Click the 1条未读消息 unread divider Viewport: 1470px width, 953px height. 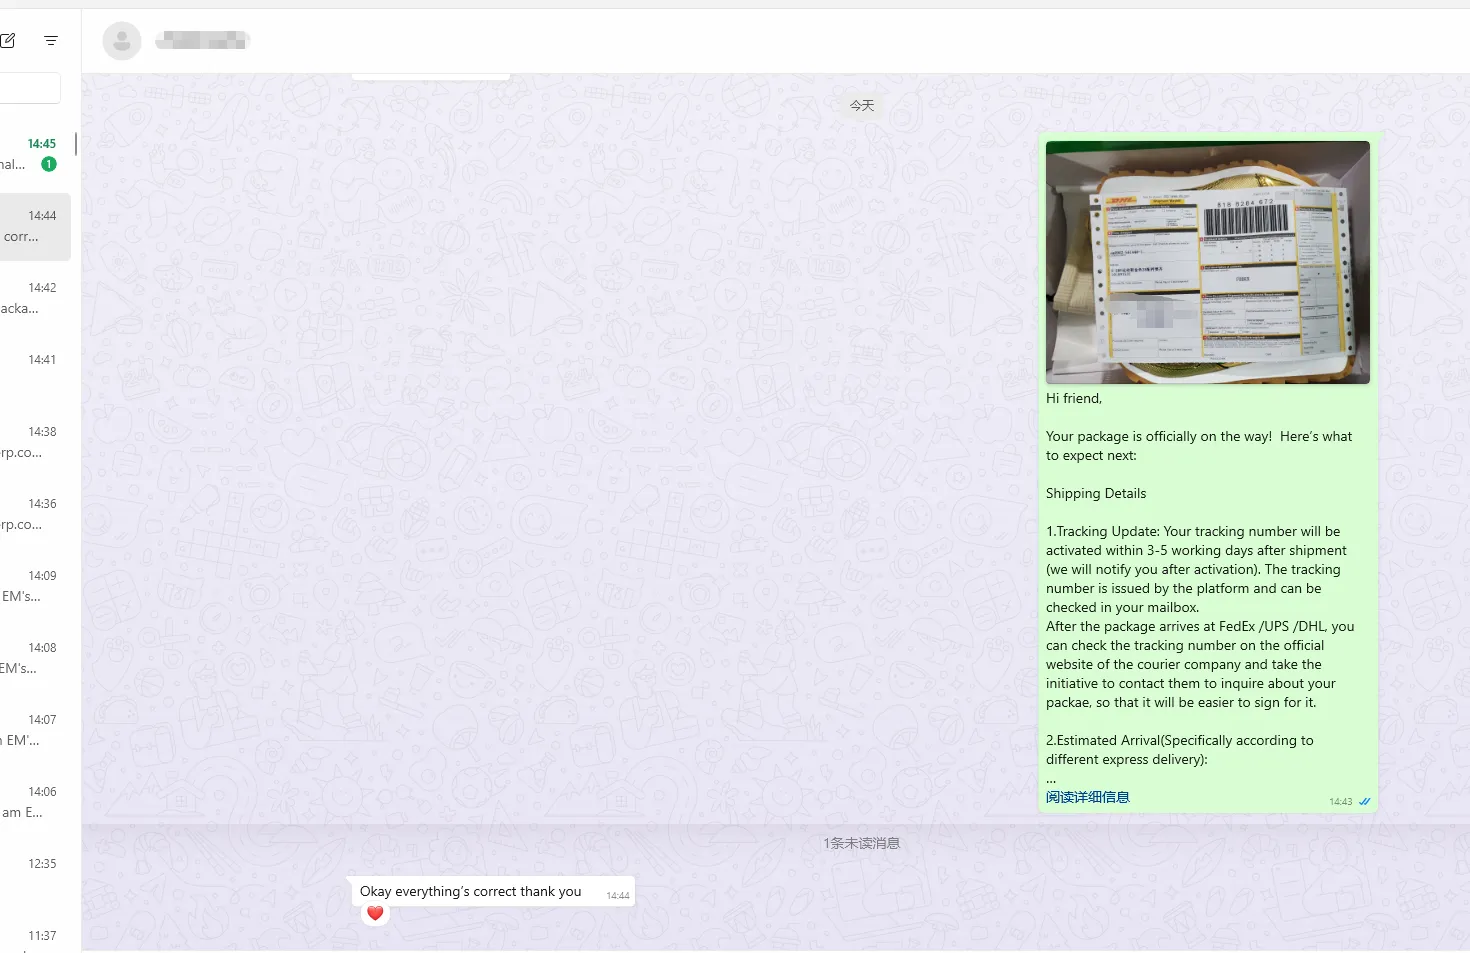point(861,843)
